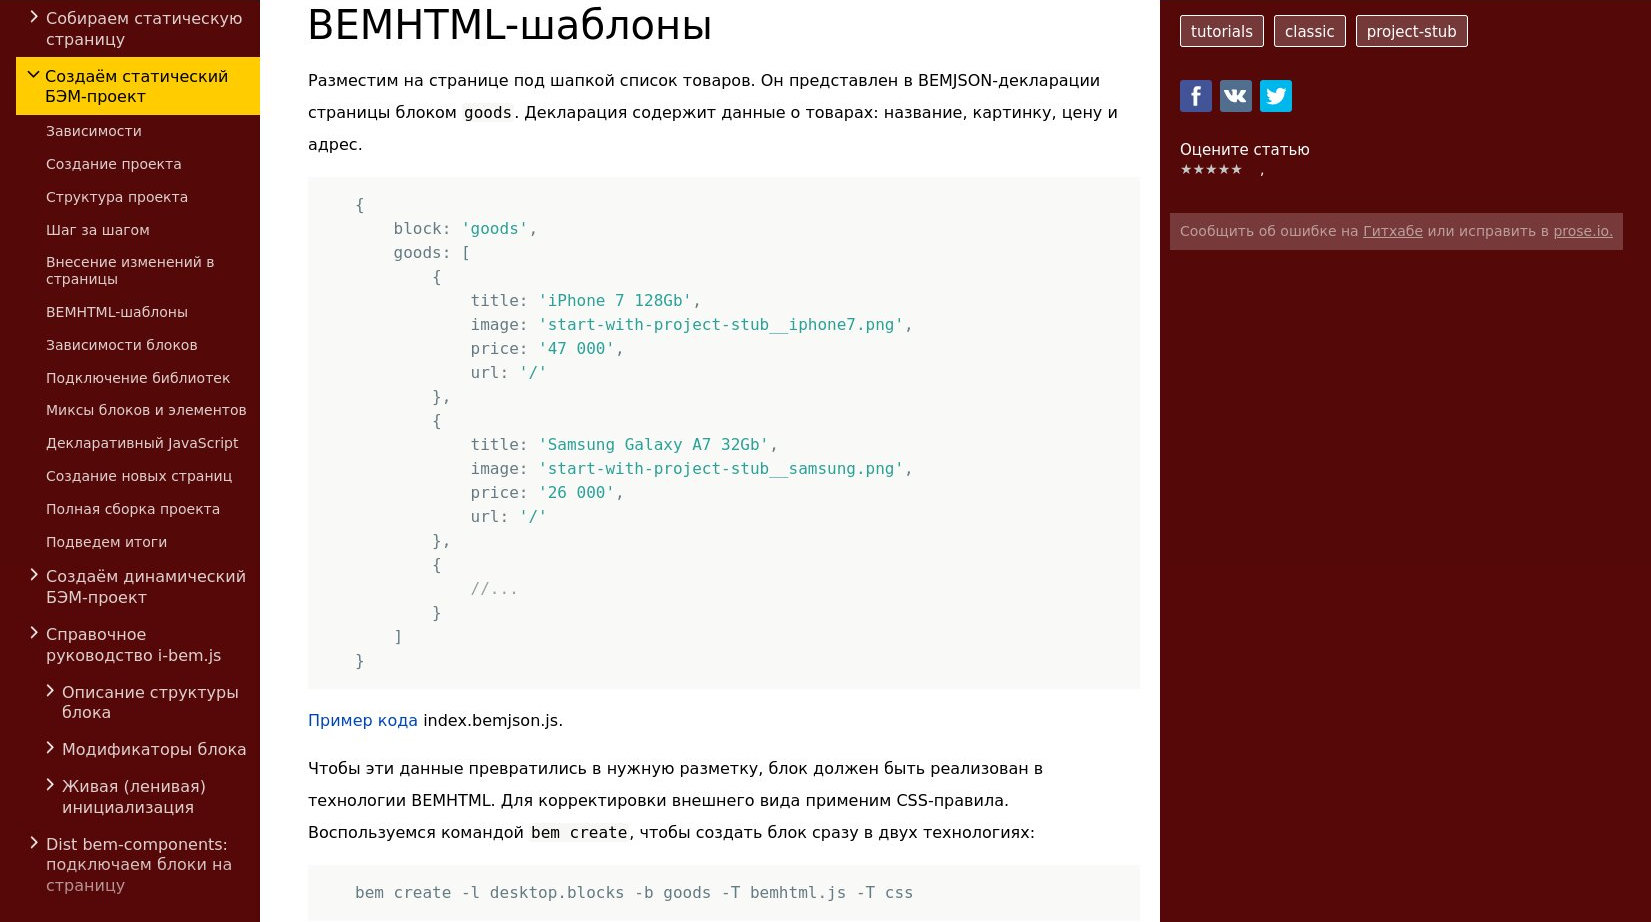Click the 'iPhone 7 128Gb' code string
Viewport: 1651px width, 922px height.
coord(615,300)
